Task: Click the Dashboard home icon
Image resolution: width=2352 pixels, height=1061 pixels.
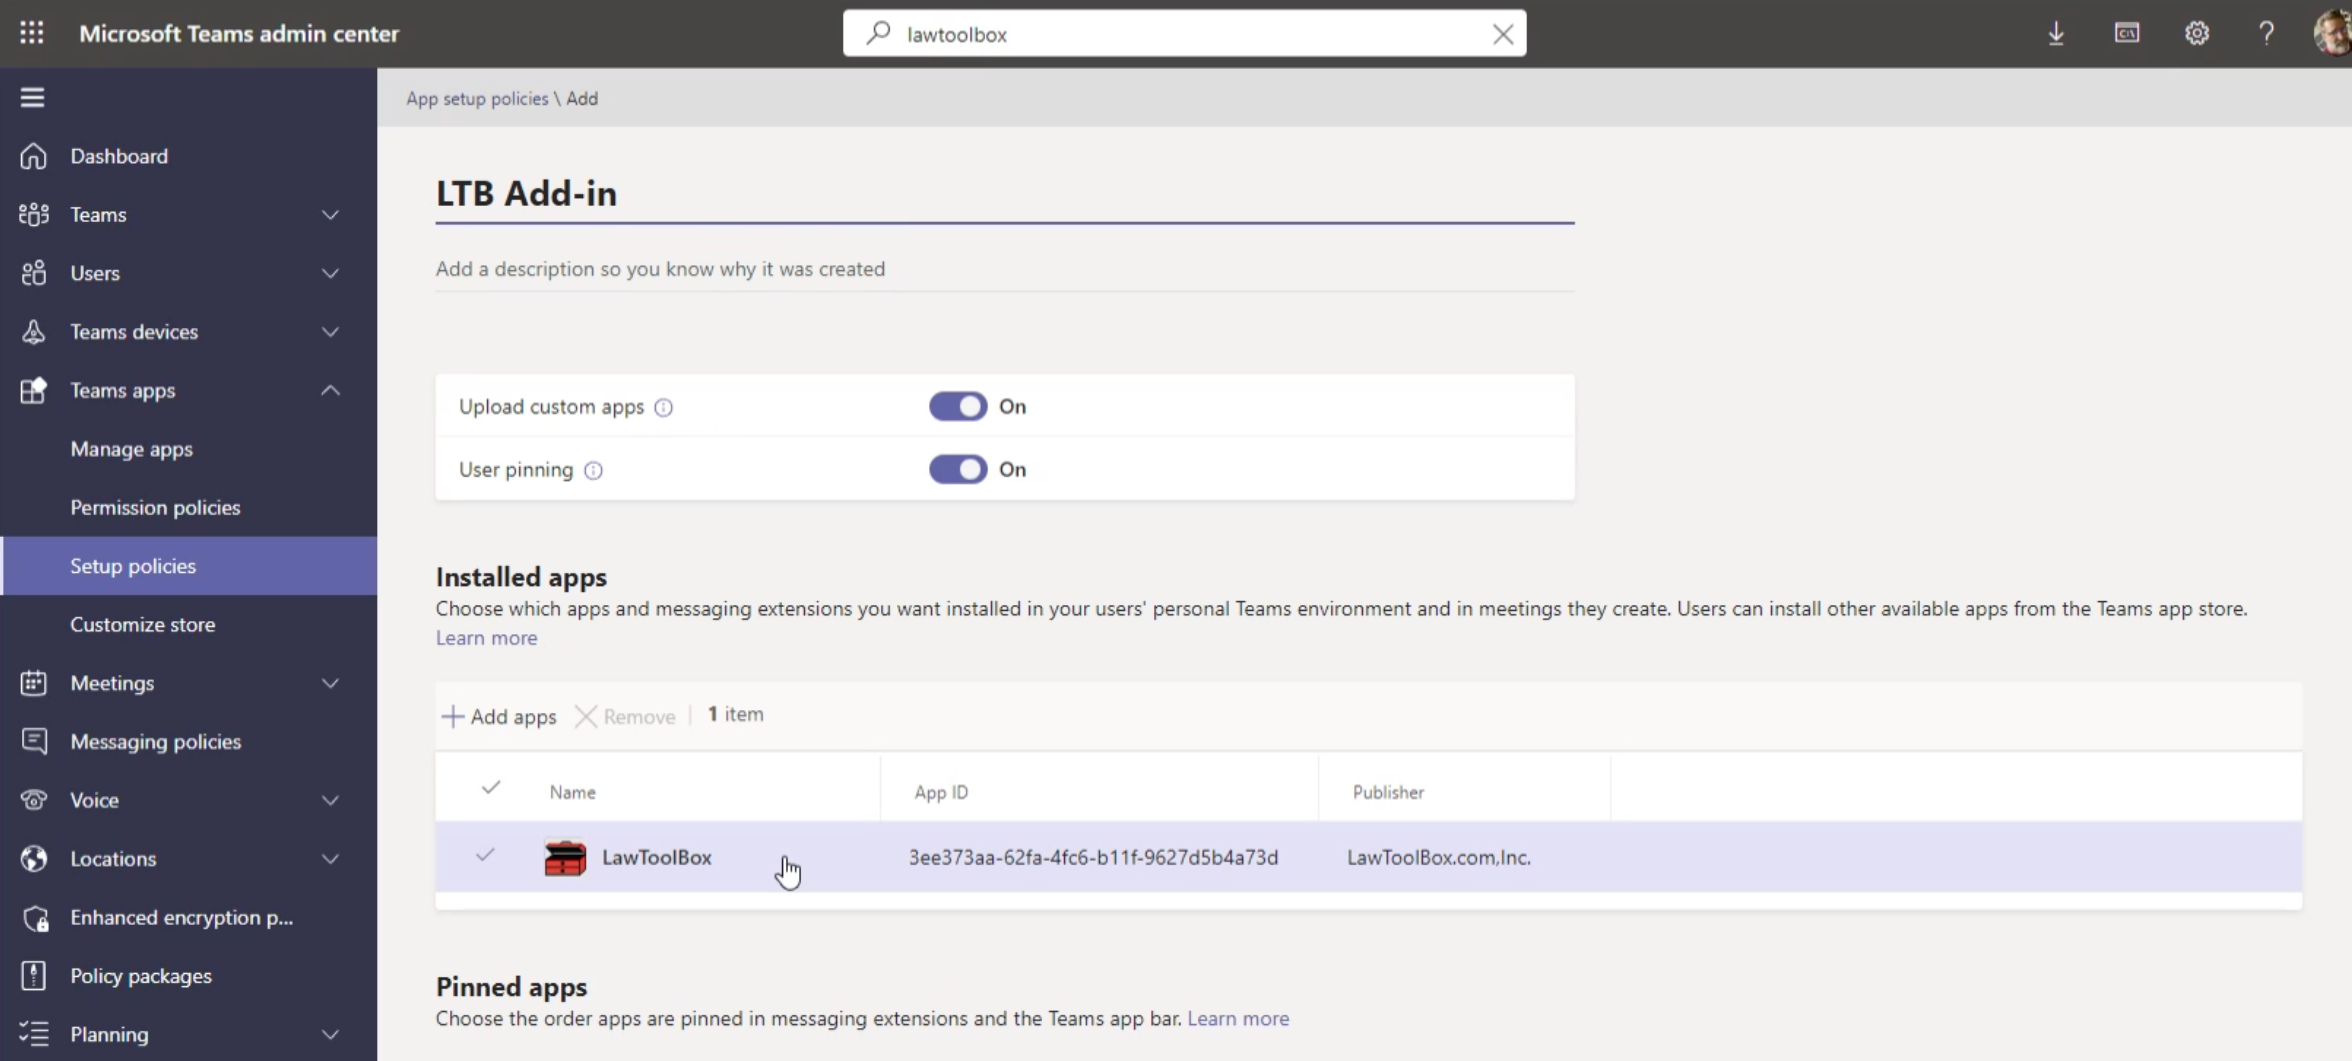Action: coord(33,156)
